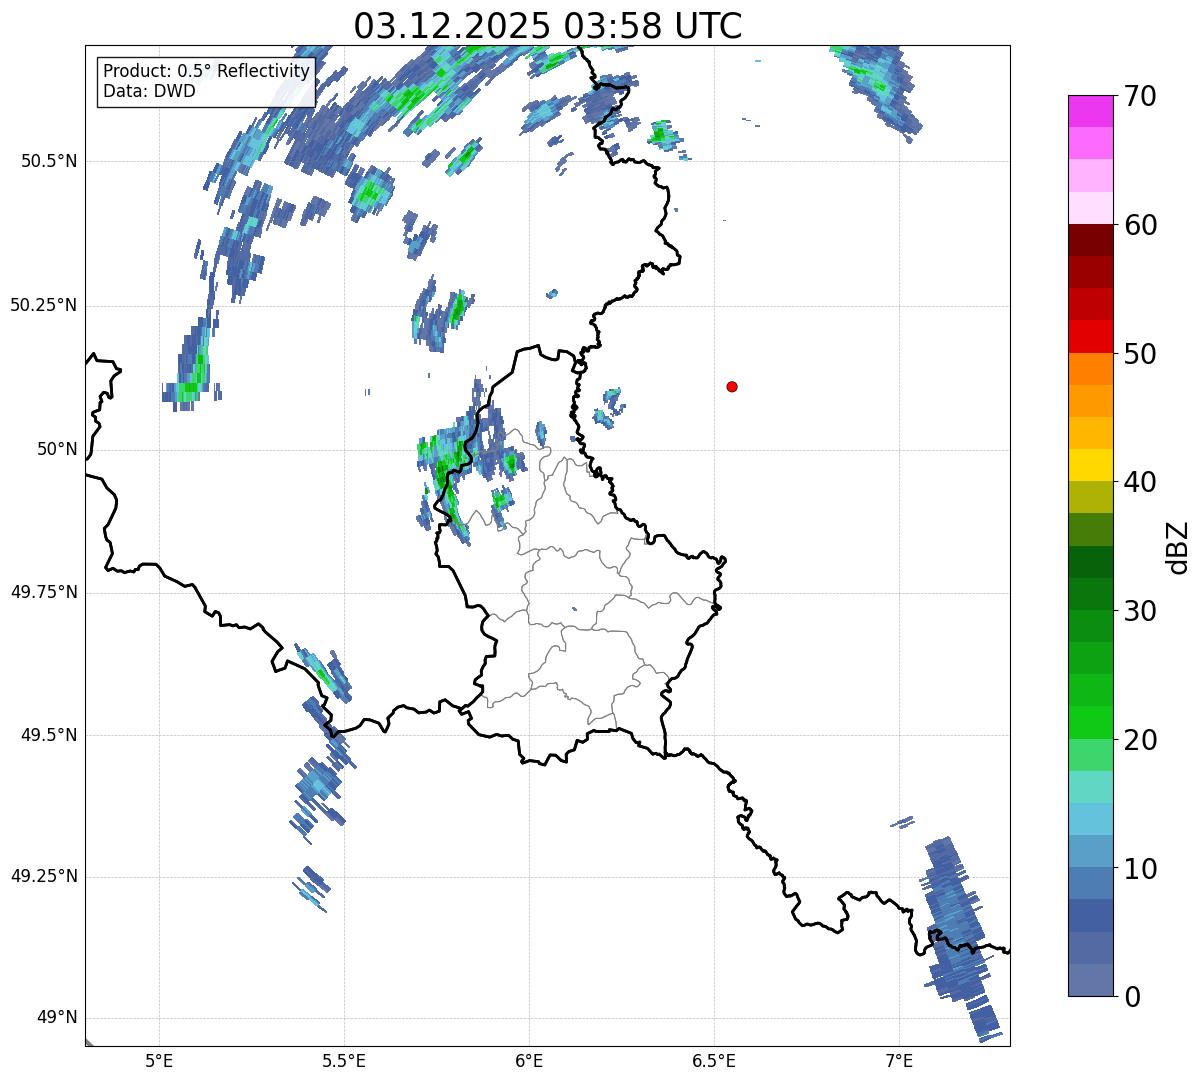Click the colorbar tick value 20
The width and height of the screenshot is (1202, 1081).
[1140, 740]
